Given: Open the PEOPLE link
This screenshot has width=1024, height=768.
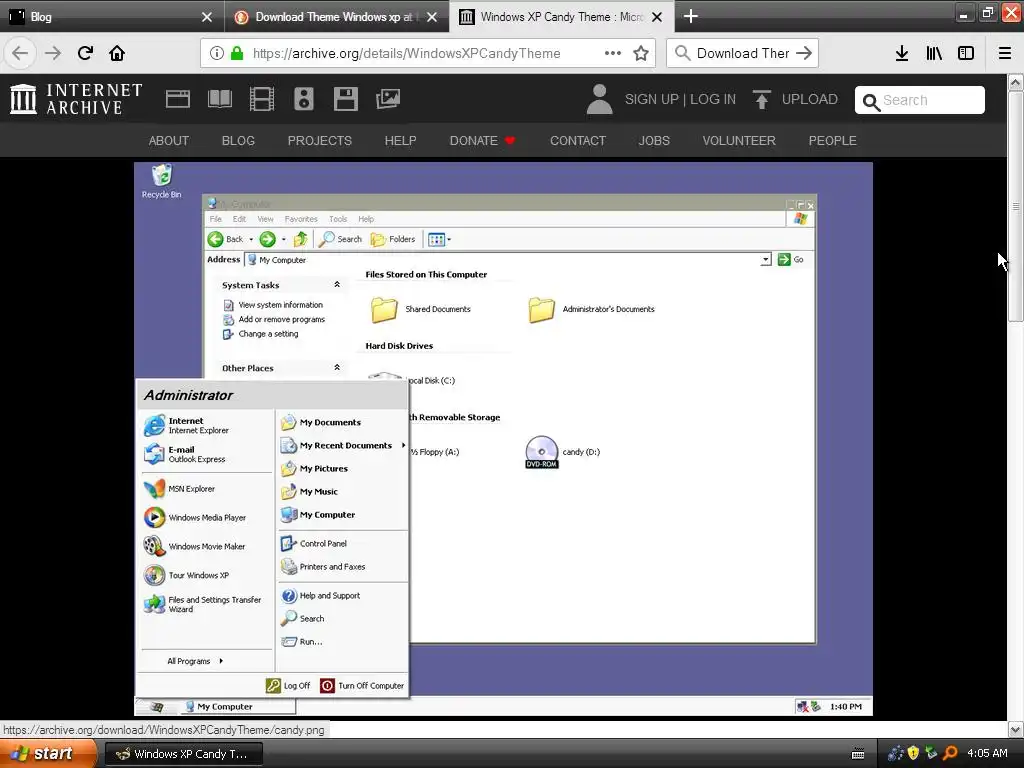Looking at the screenshot, I should (832, 140).
